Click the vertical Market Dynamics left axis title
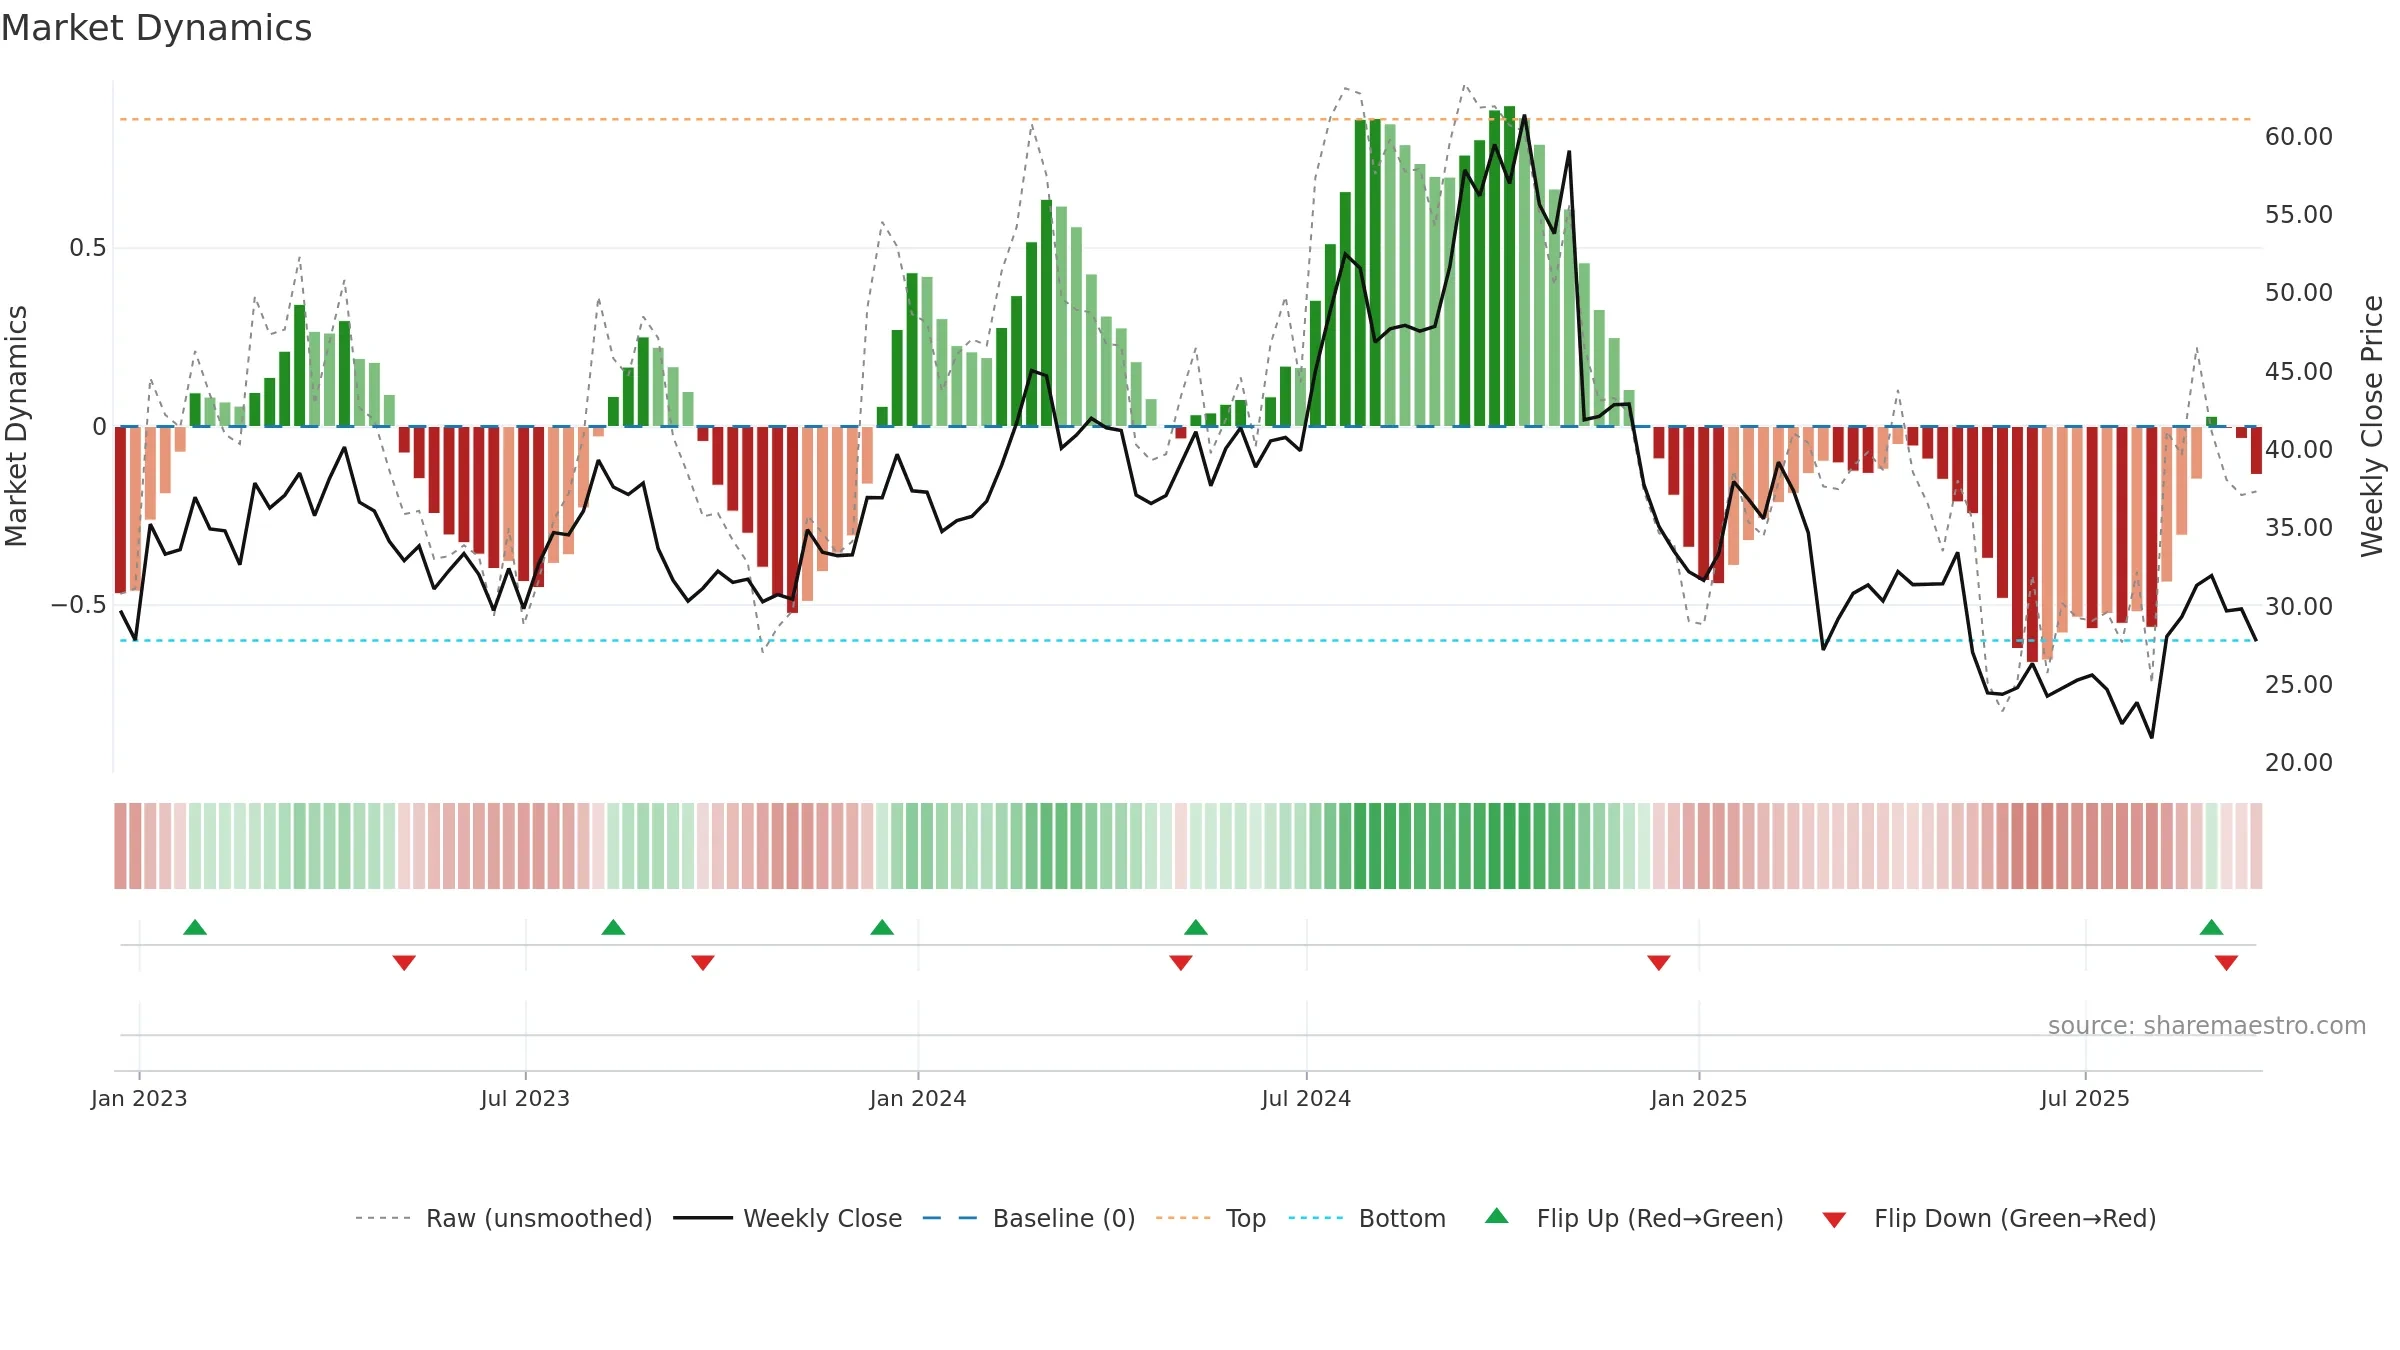2400x1350 pixels. (x=16, y=426)
